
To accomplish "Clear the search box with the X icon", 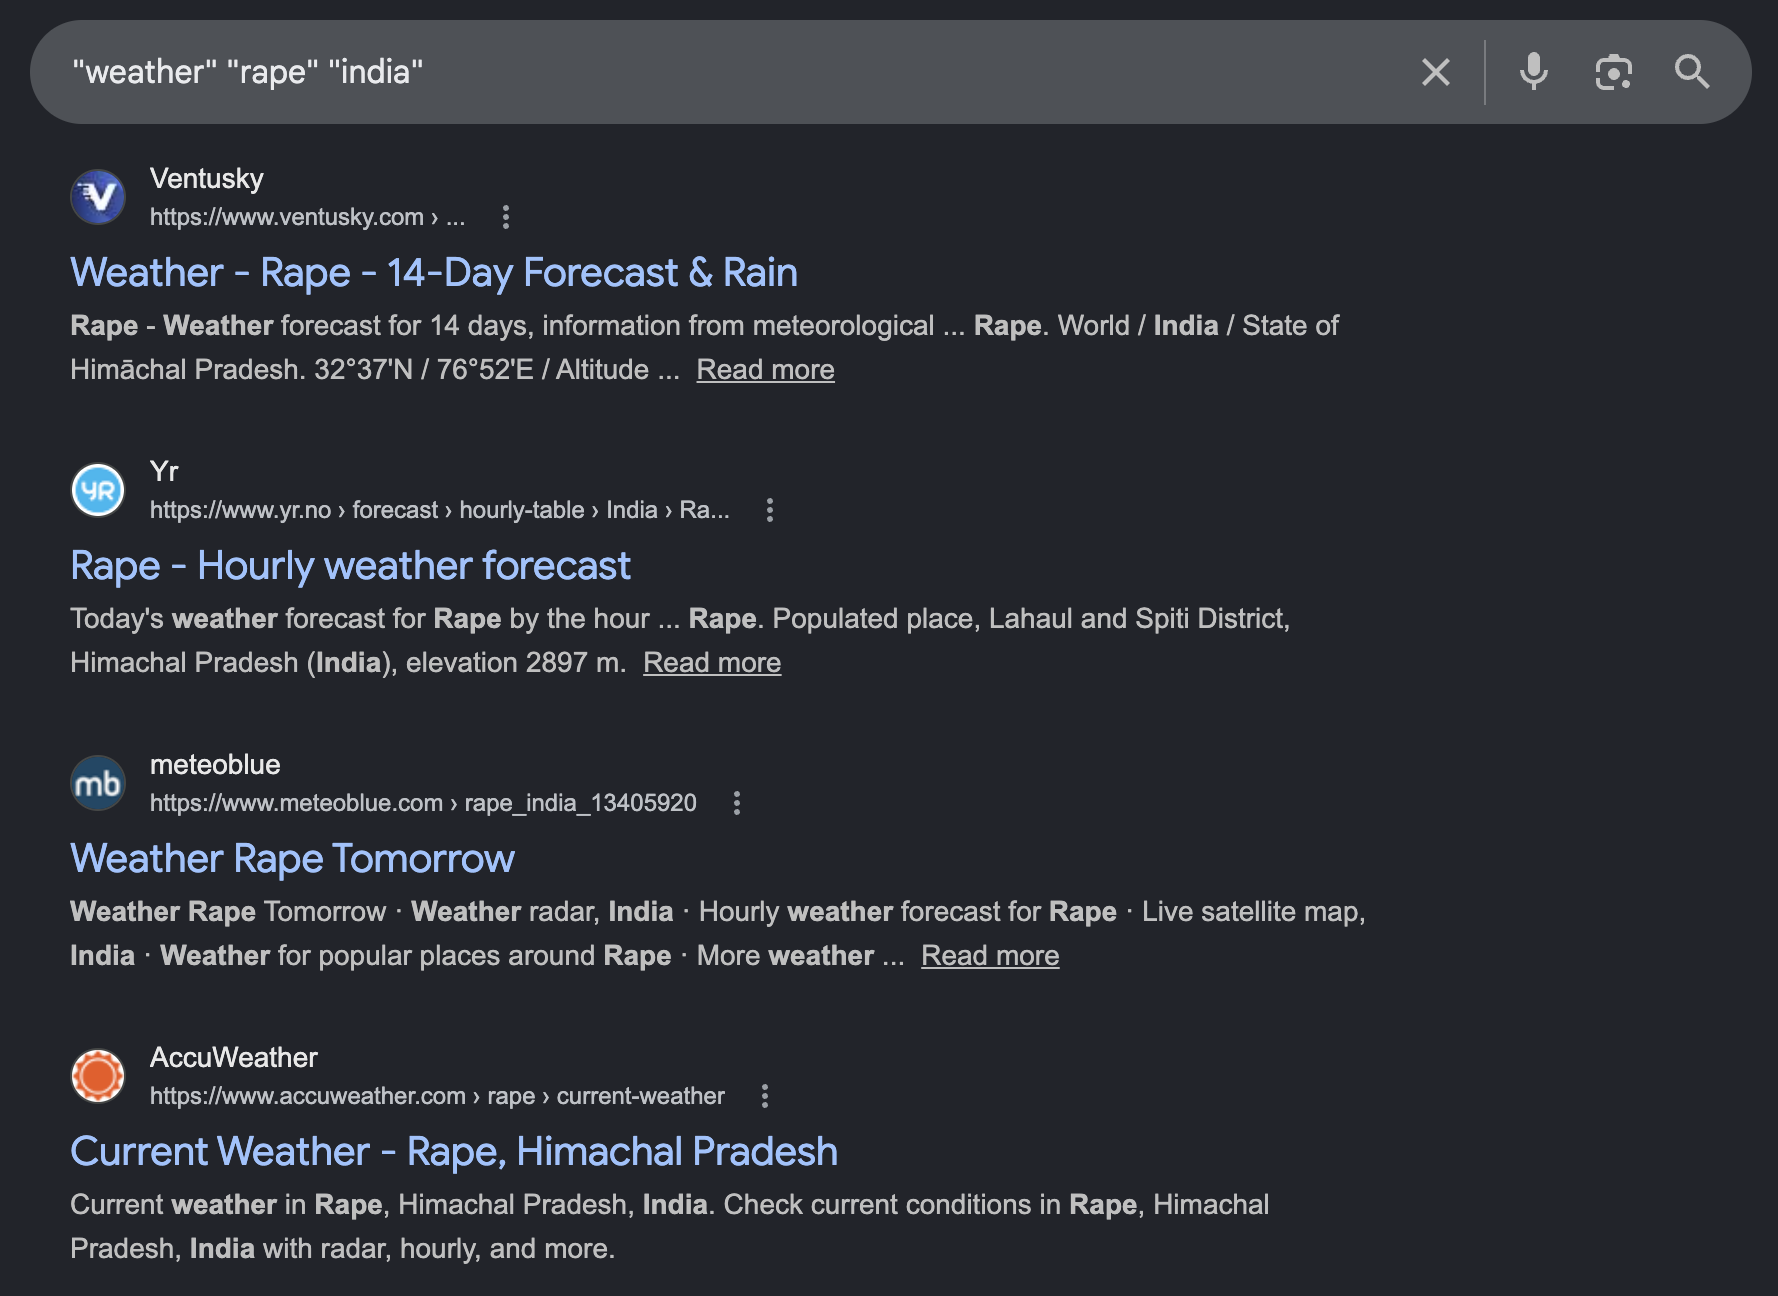I will pyautogui.click(x=1435, y=72).
